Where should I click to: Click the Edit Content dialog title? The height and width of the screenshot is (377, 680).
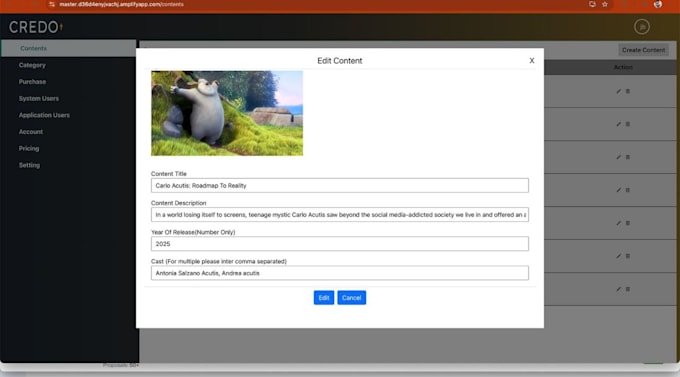tap(340, 61)
